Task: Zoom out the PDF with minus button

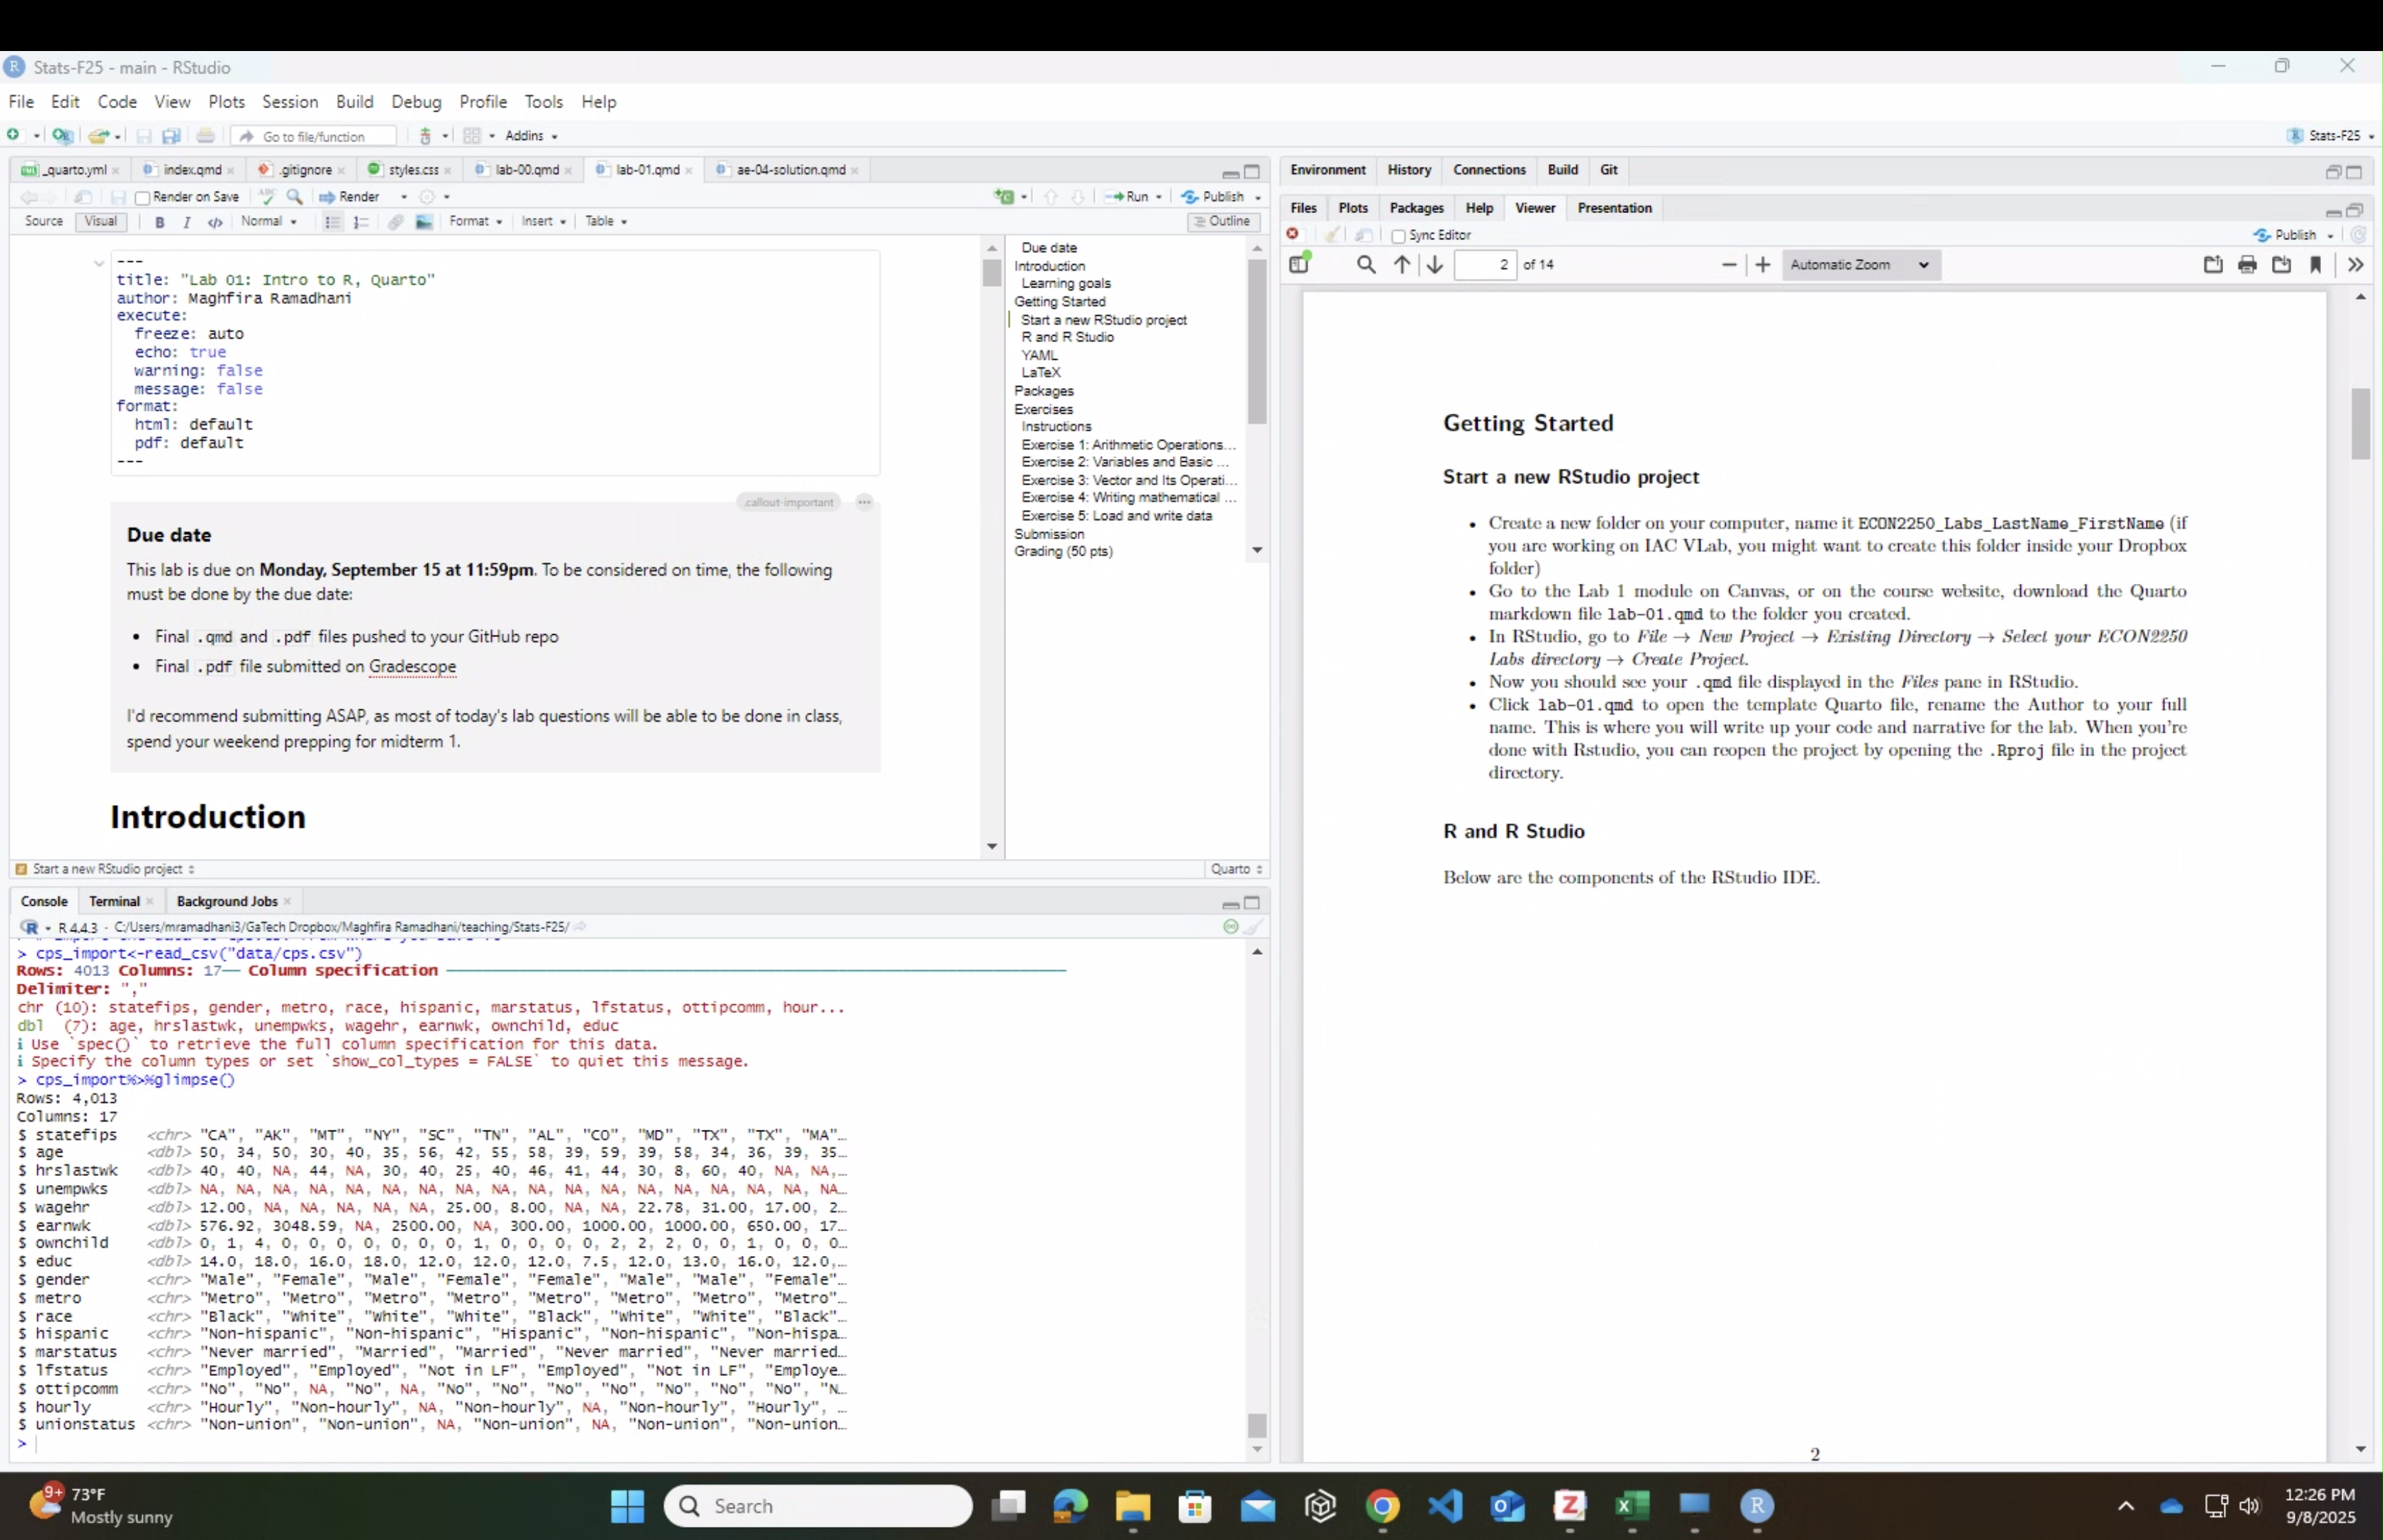Action: pyautogui.click(x=1729, y=265)
